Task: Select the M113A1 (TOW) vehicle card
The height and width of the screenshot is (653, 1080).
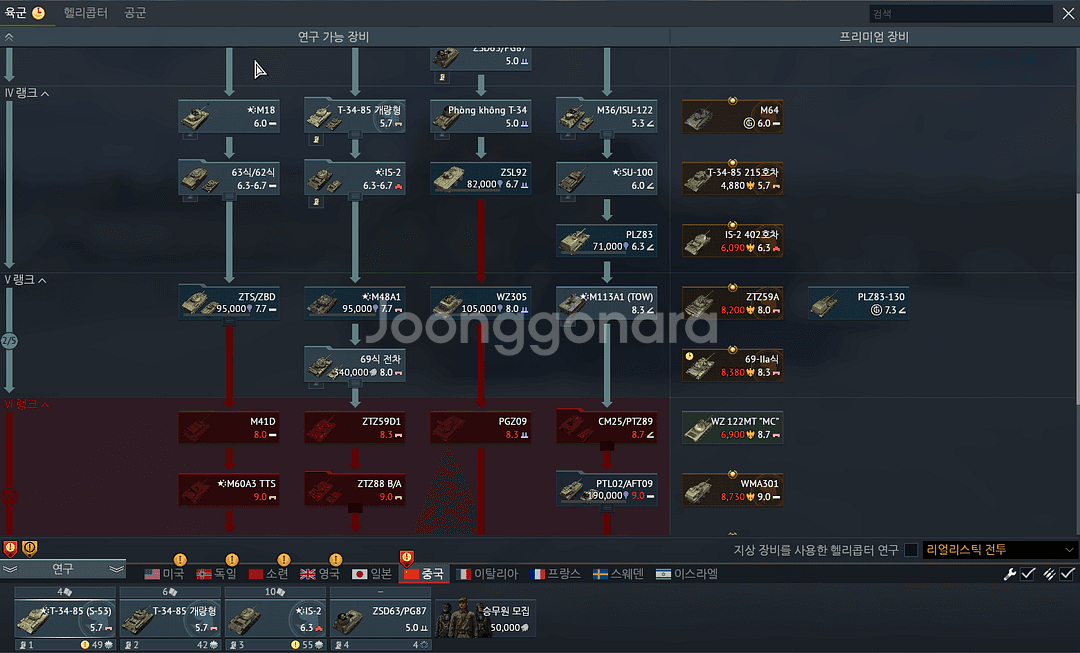Action: coord(606,303)
